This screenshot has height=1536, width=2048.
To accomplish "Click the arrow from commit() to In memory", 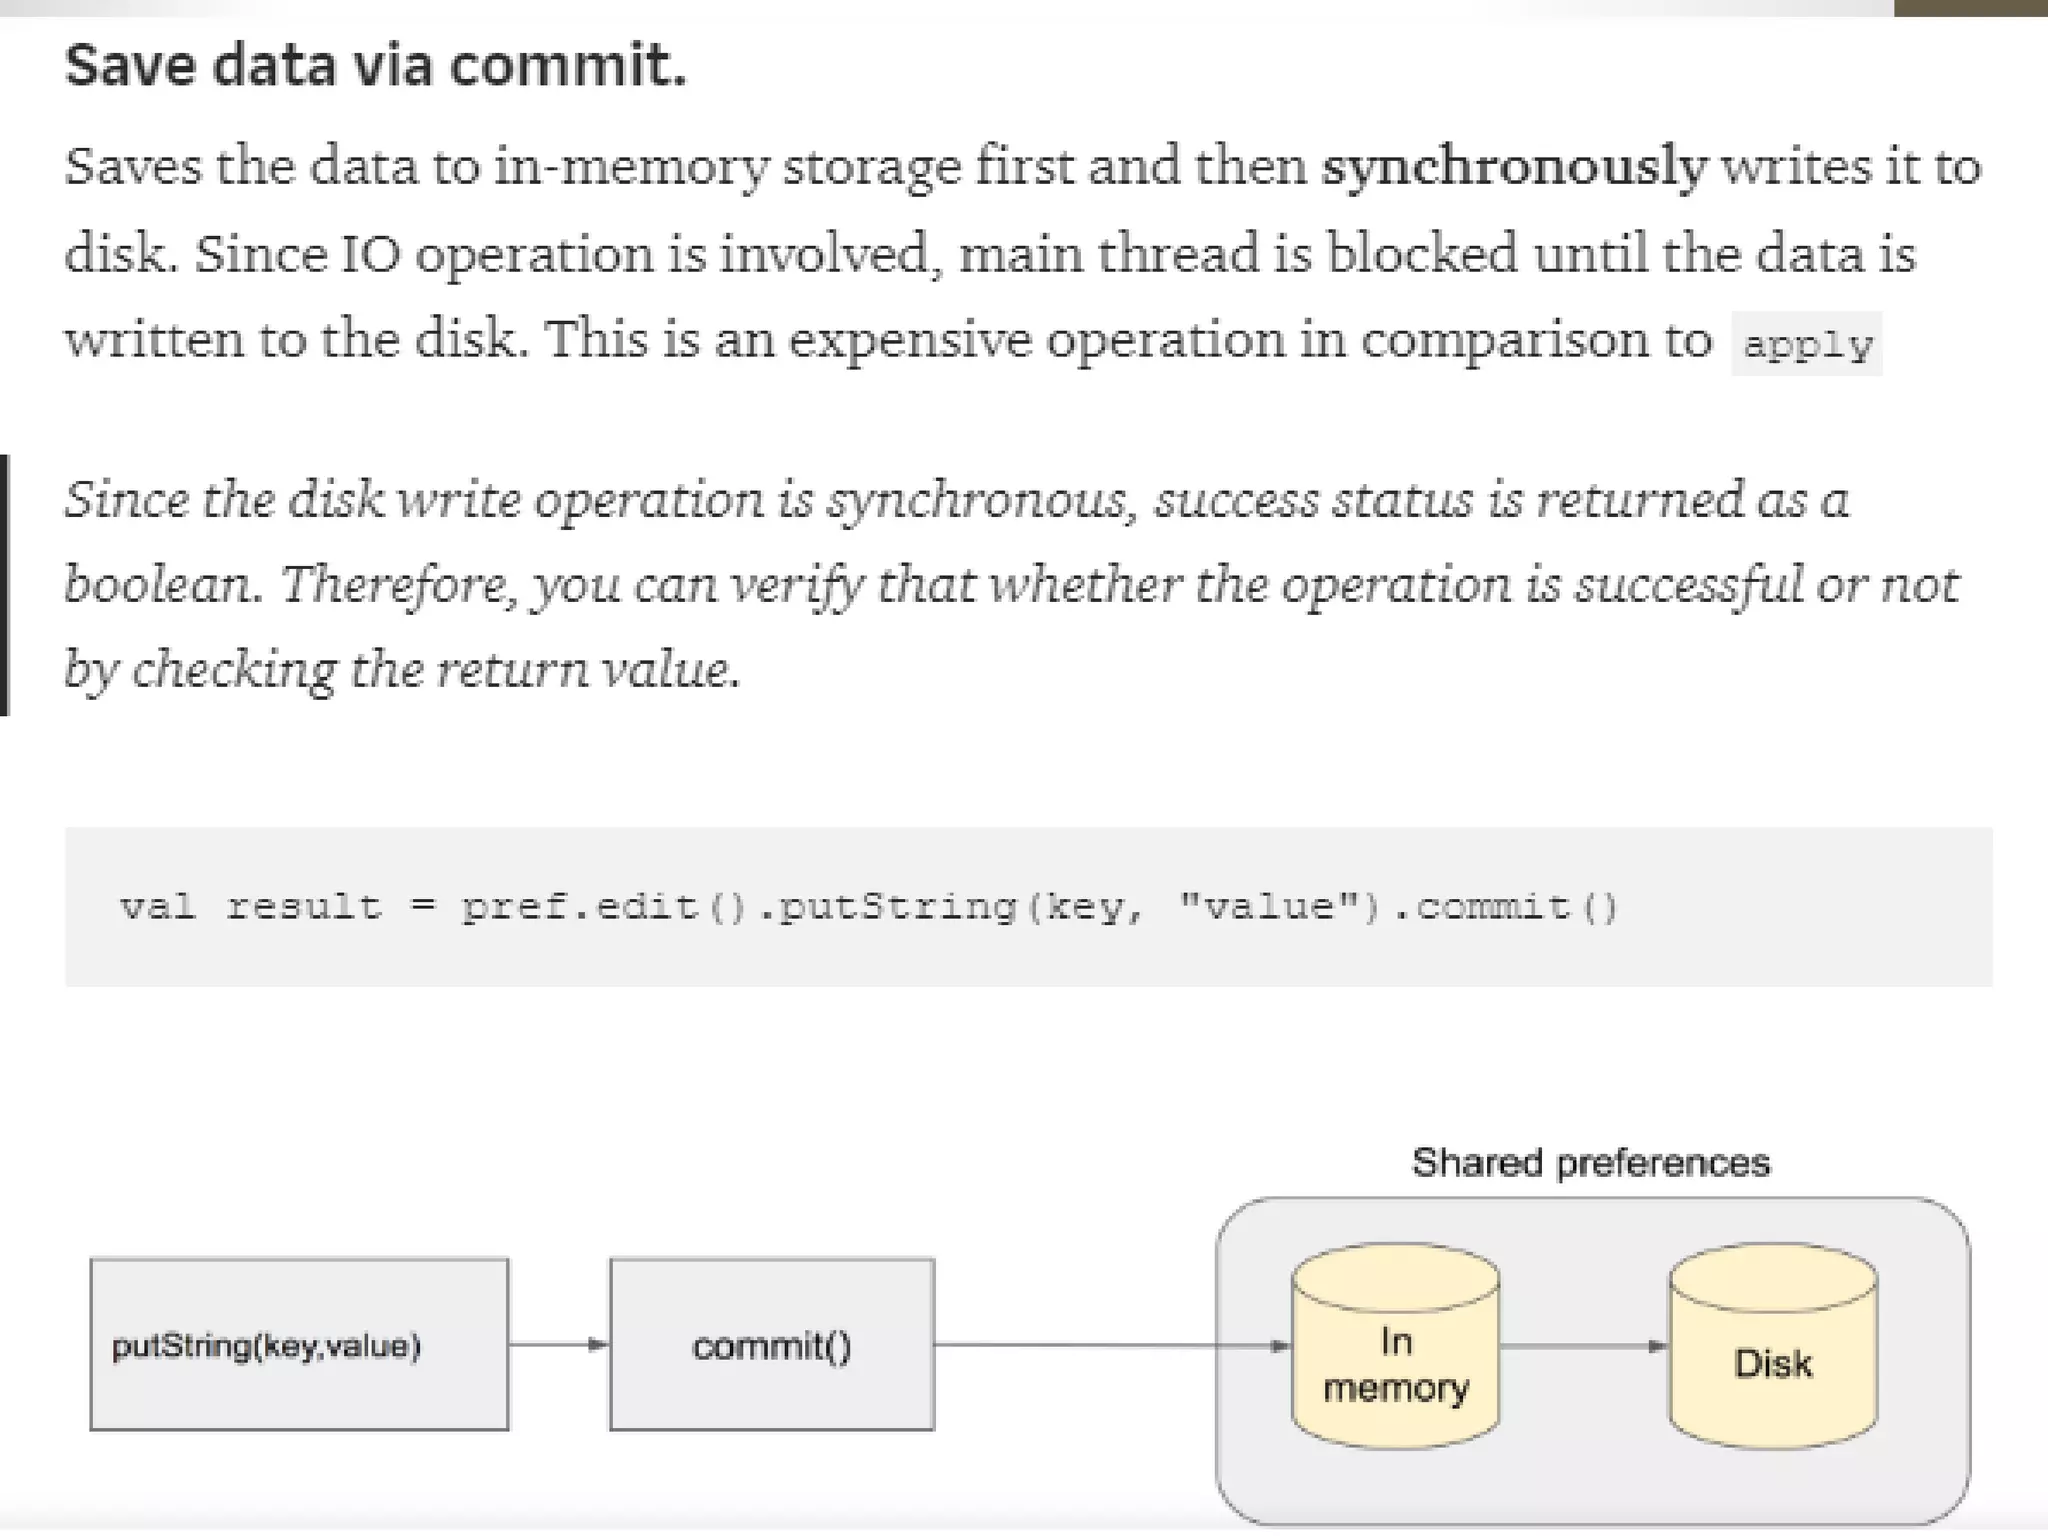I will click(1110, 1346).
